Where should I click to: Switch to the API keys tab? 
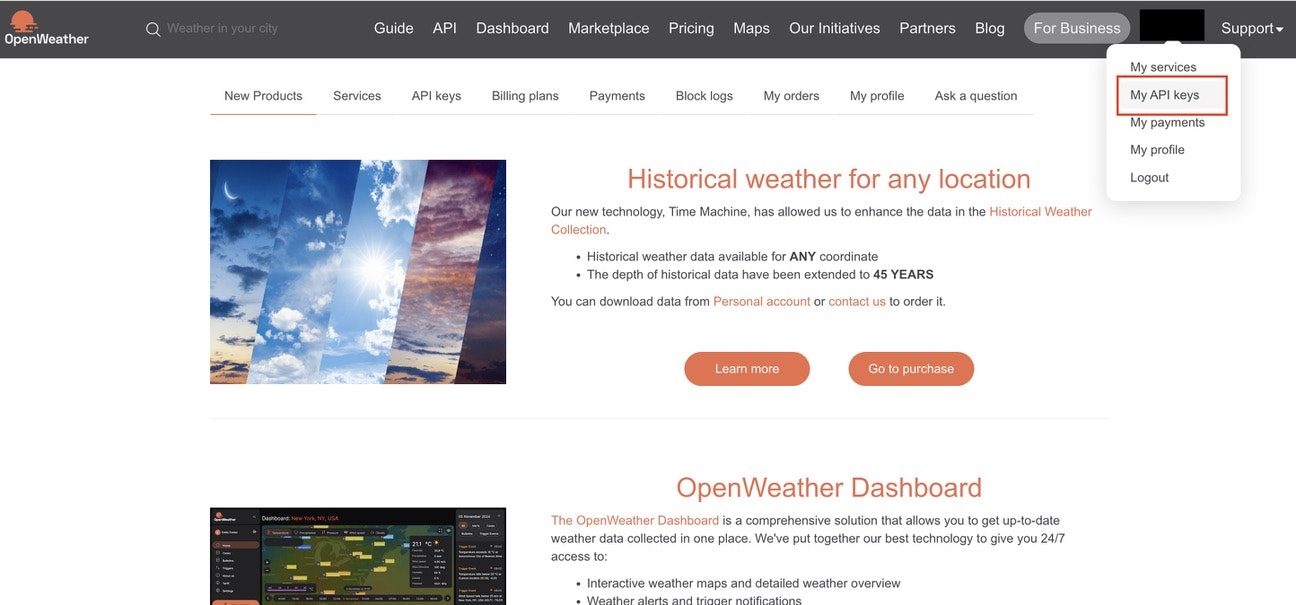(x=436, y=96)
